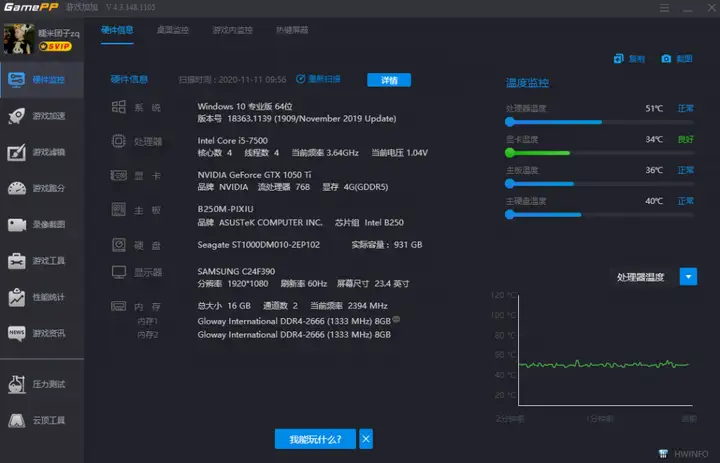Open the 性能统计 chart section
This screenshot has width=720, height=463.
click(42, 297)
